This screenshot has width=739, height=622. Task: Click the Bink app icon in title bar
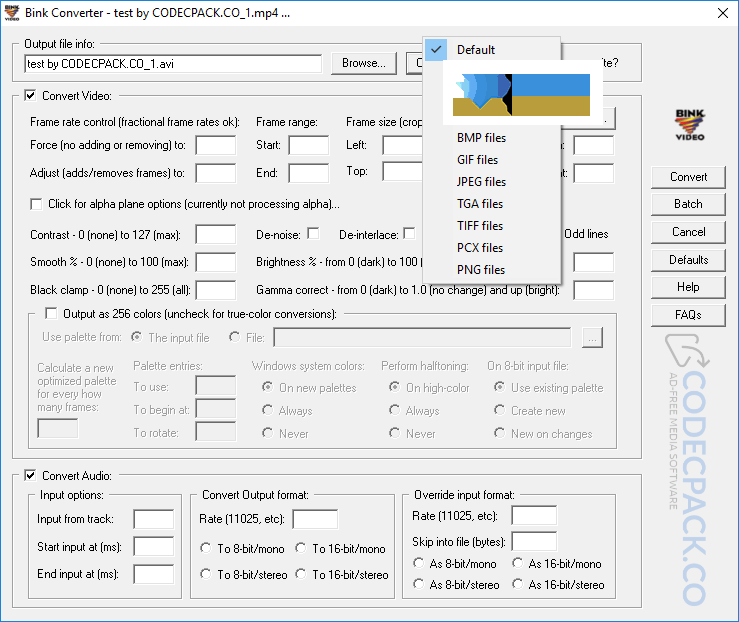pyautogui.click(x=12, y=13)
